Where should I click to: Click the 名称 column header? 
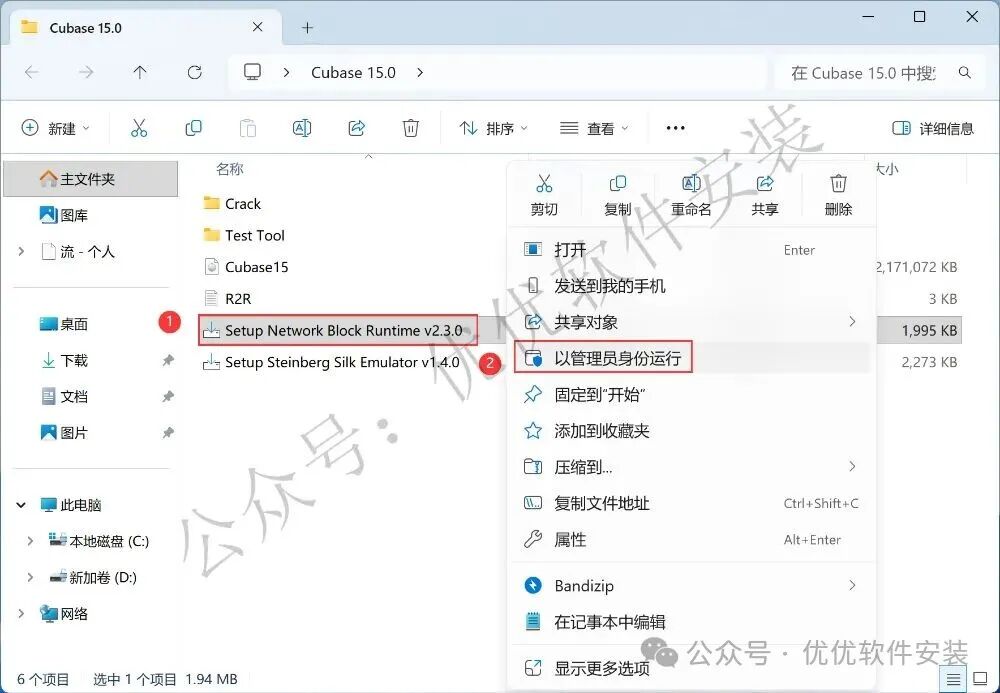pos(230,169)
